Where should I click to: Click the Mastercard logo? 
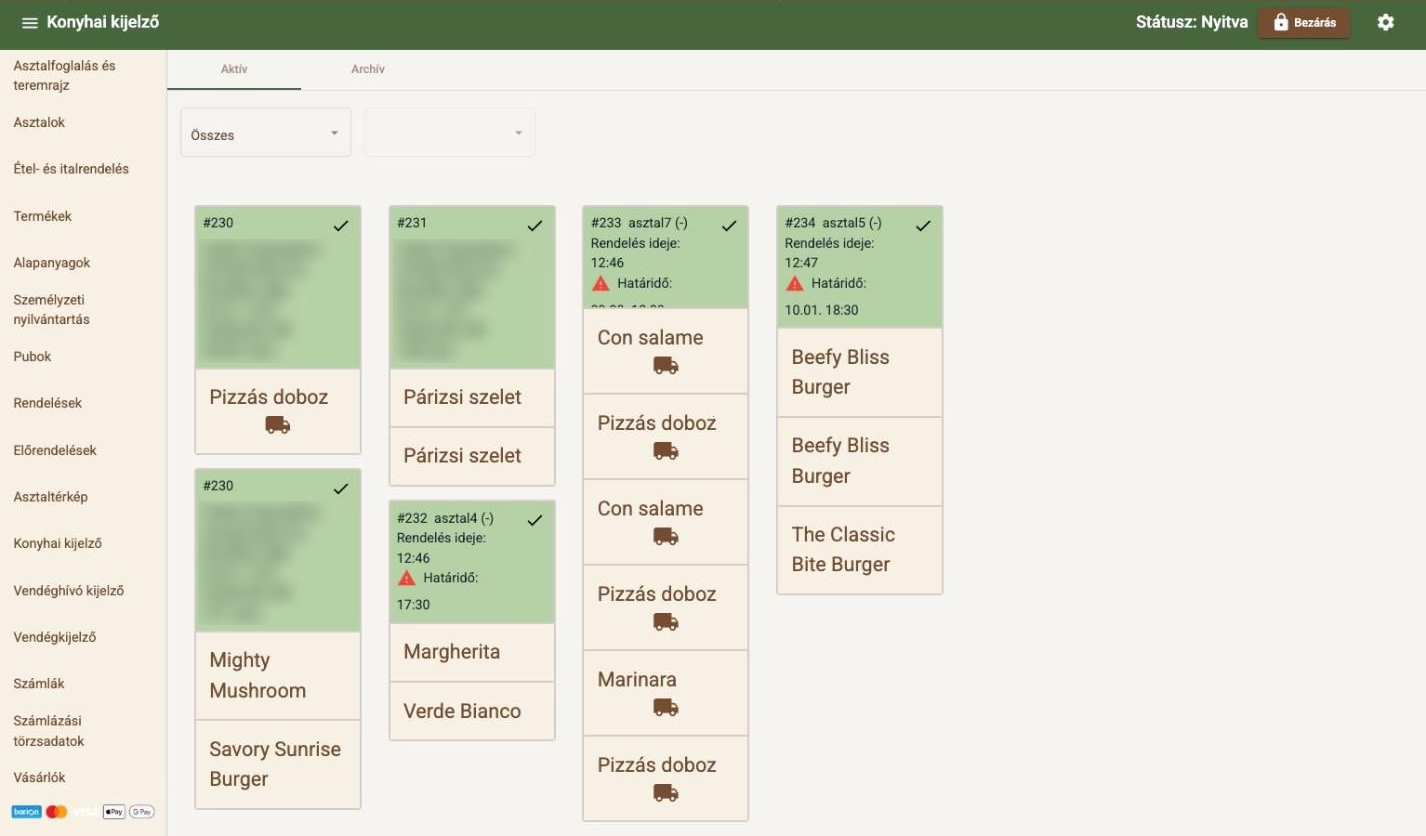click(56, 812)
